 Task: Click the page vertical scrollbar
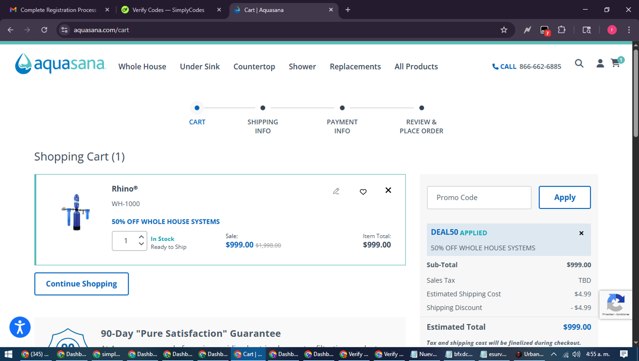(635, 94)
